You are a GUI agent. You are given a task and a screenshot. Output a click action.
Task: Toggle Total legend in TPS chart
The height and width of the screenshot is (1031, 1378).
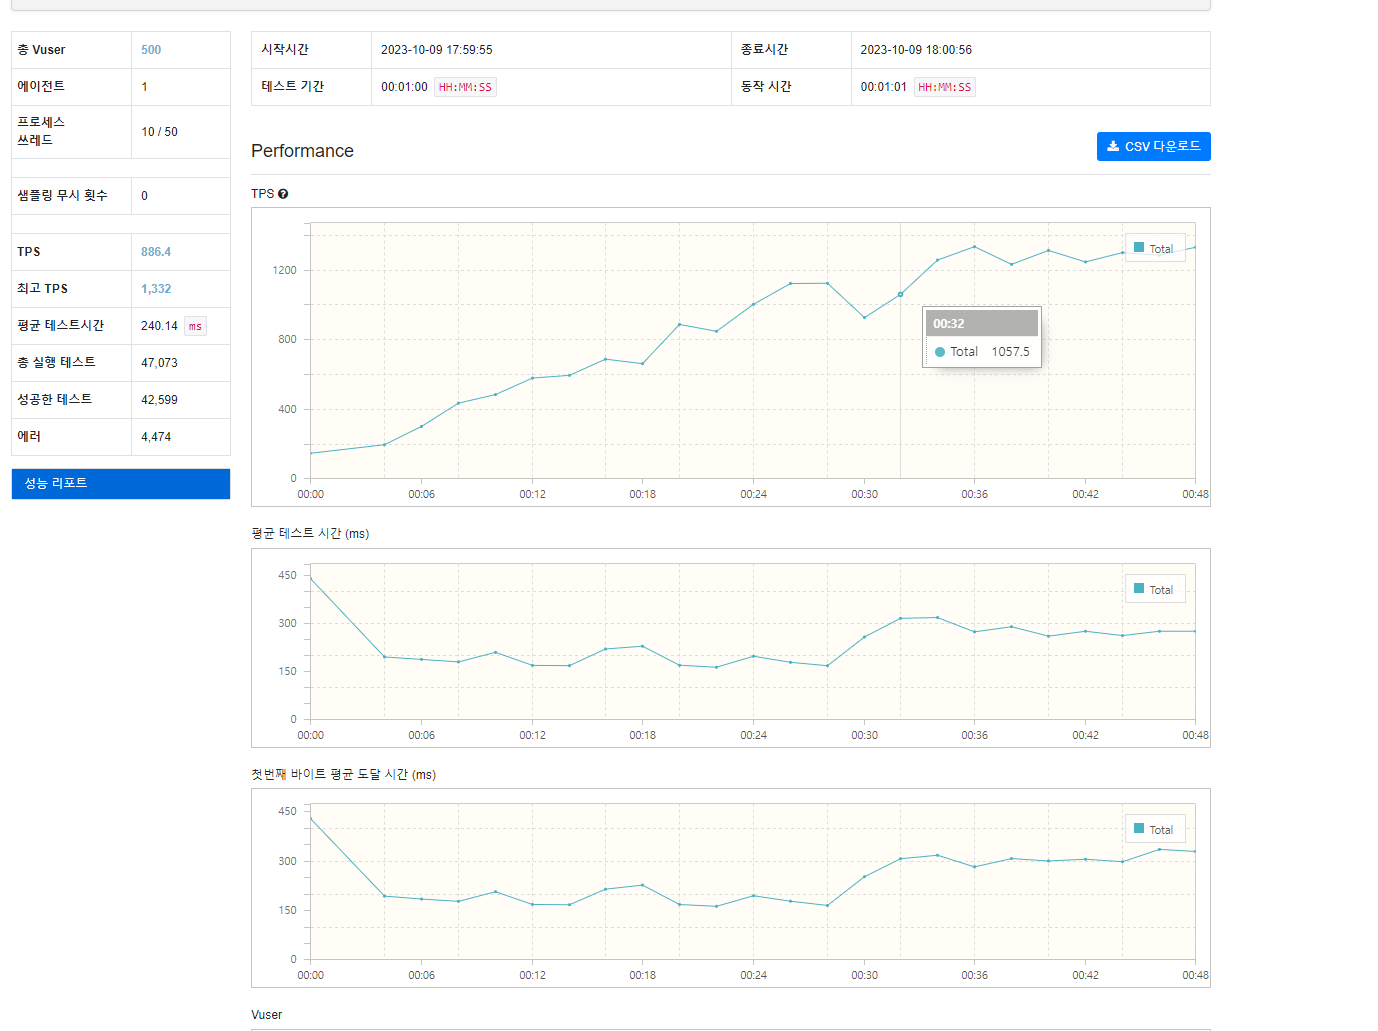[x=1155, y=248]
